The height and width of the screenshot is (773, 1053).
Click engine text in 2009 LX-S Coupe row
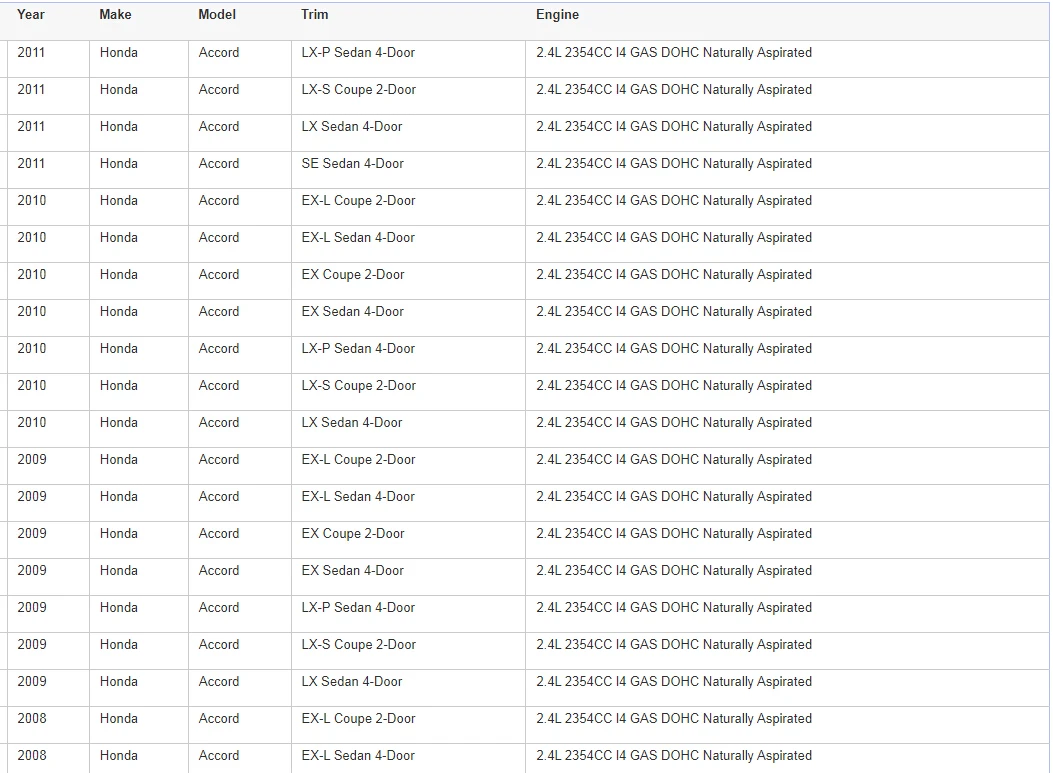coord(674,644)
